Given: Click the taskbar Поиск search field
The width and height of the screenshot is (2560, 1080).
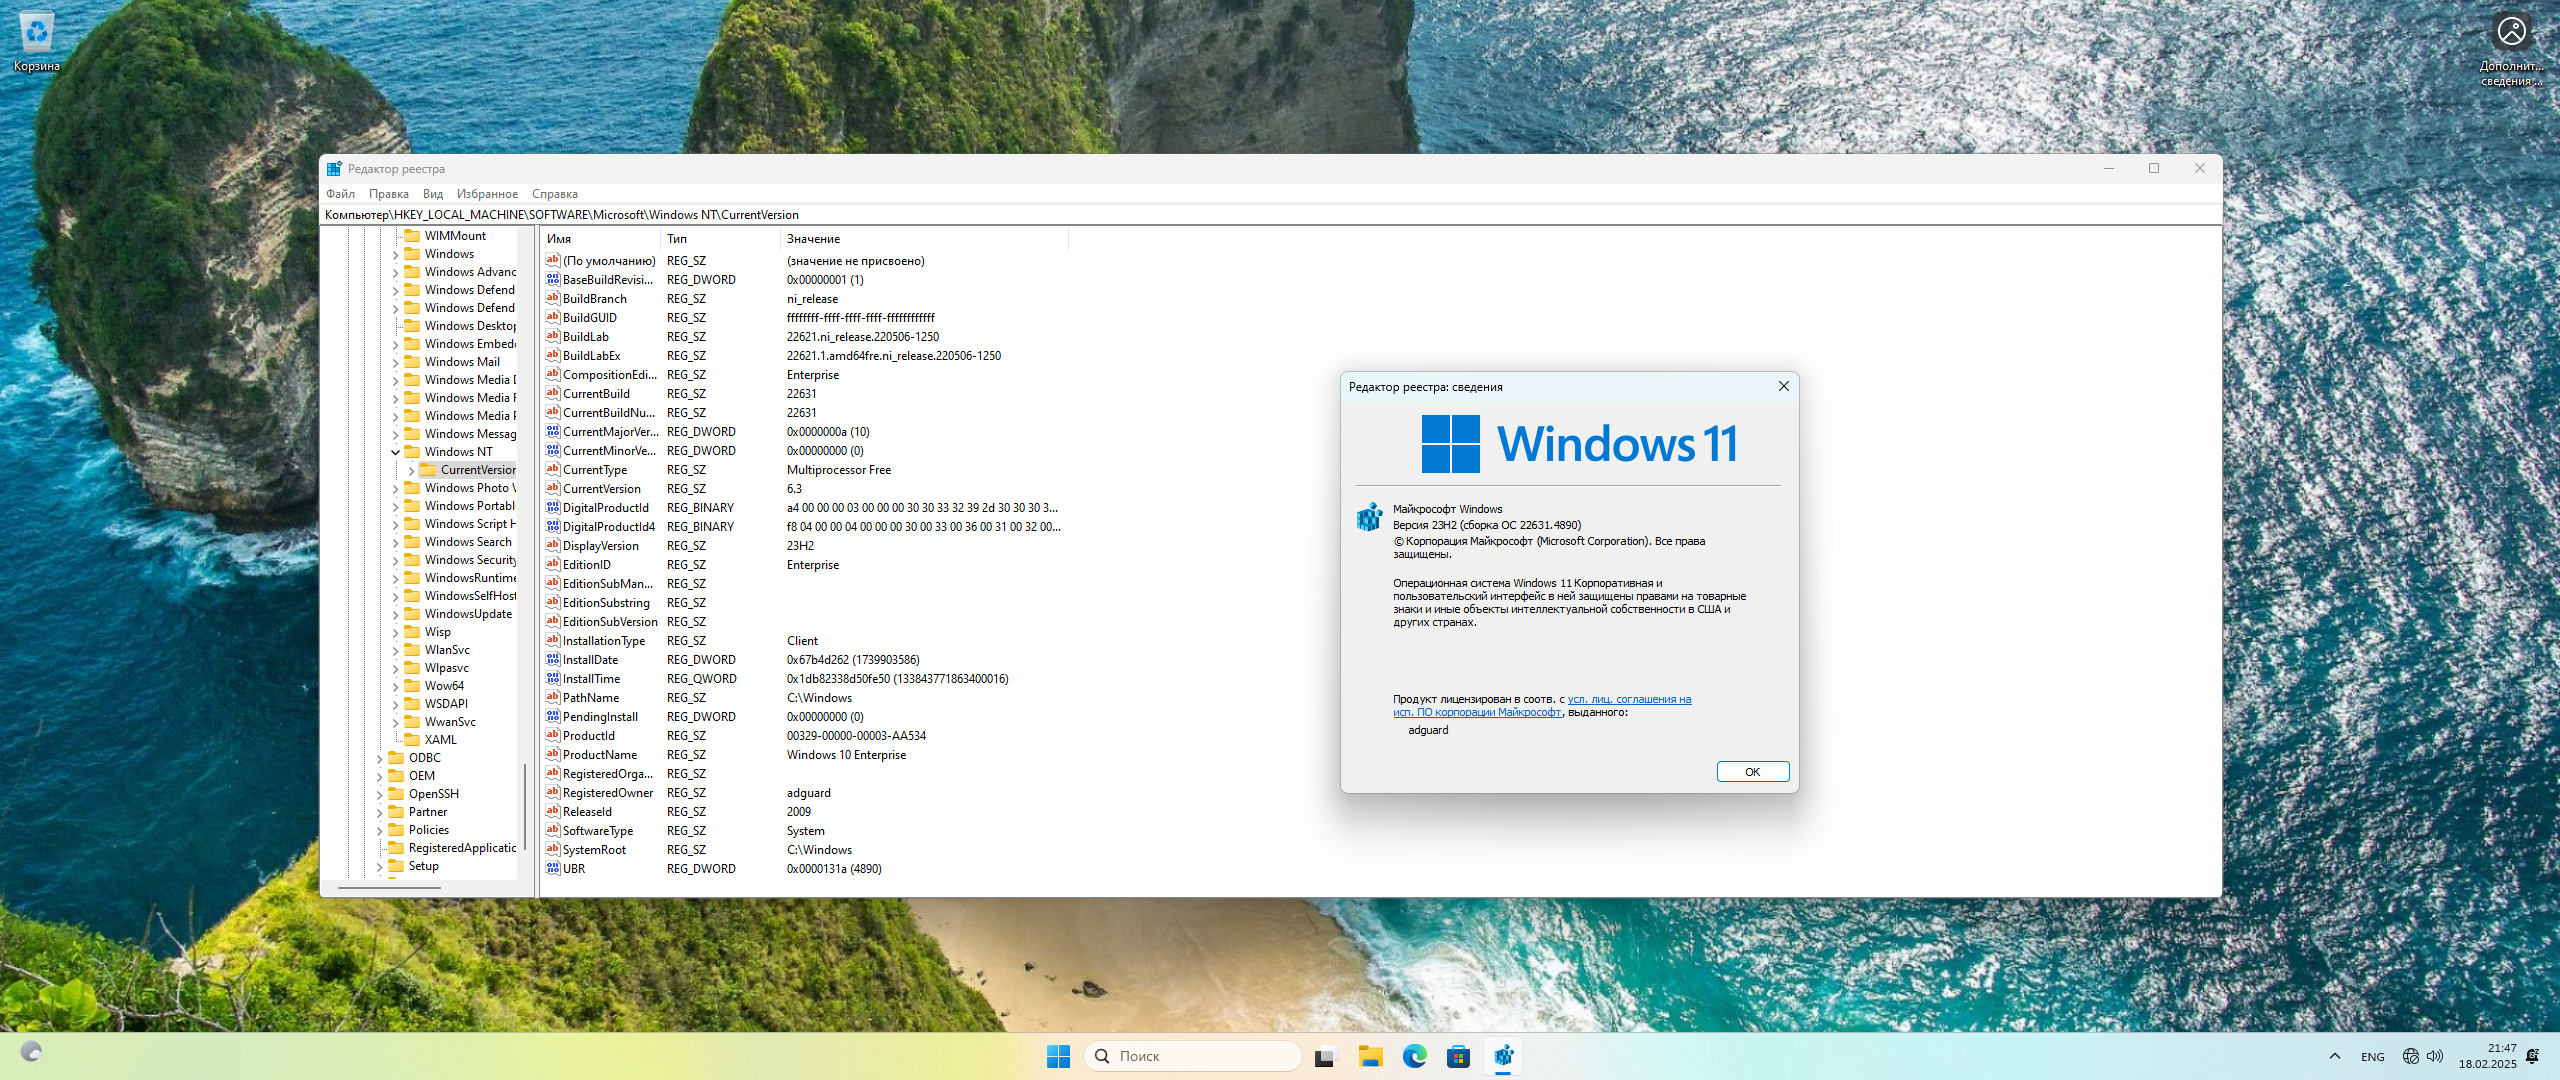Looking at the screenshot, I should point(1194,1056).
